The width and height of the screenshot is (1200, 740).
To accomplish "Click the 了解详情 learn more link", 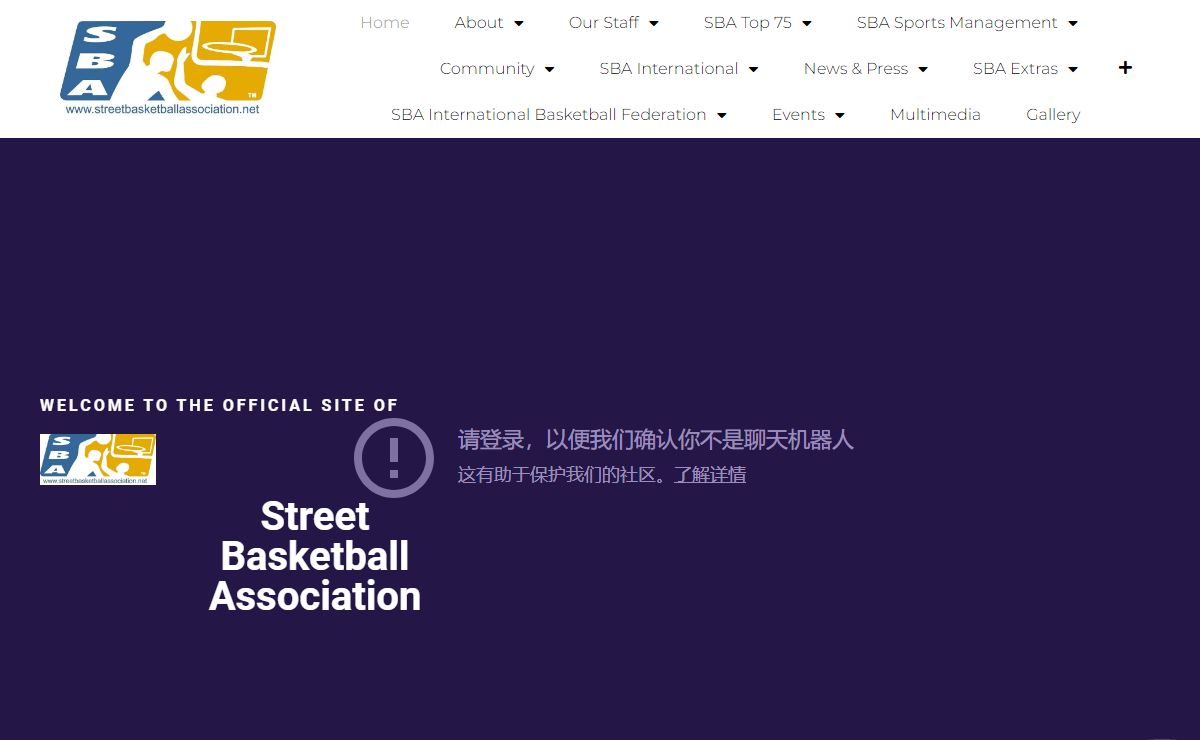I will pos(710,475).
